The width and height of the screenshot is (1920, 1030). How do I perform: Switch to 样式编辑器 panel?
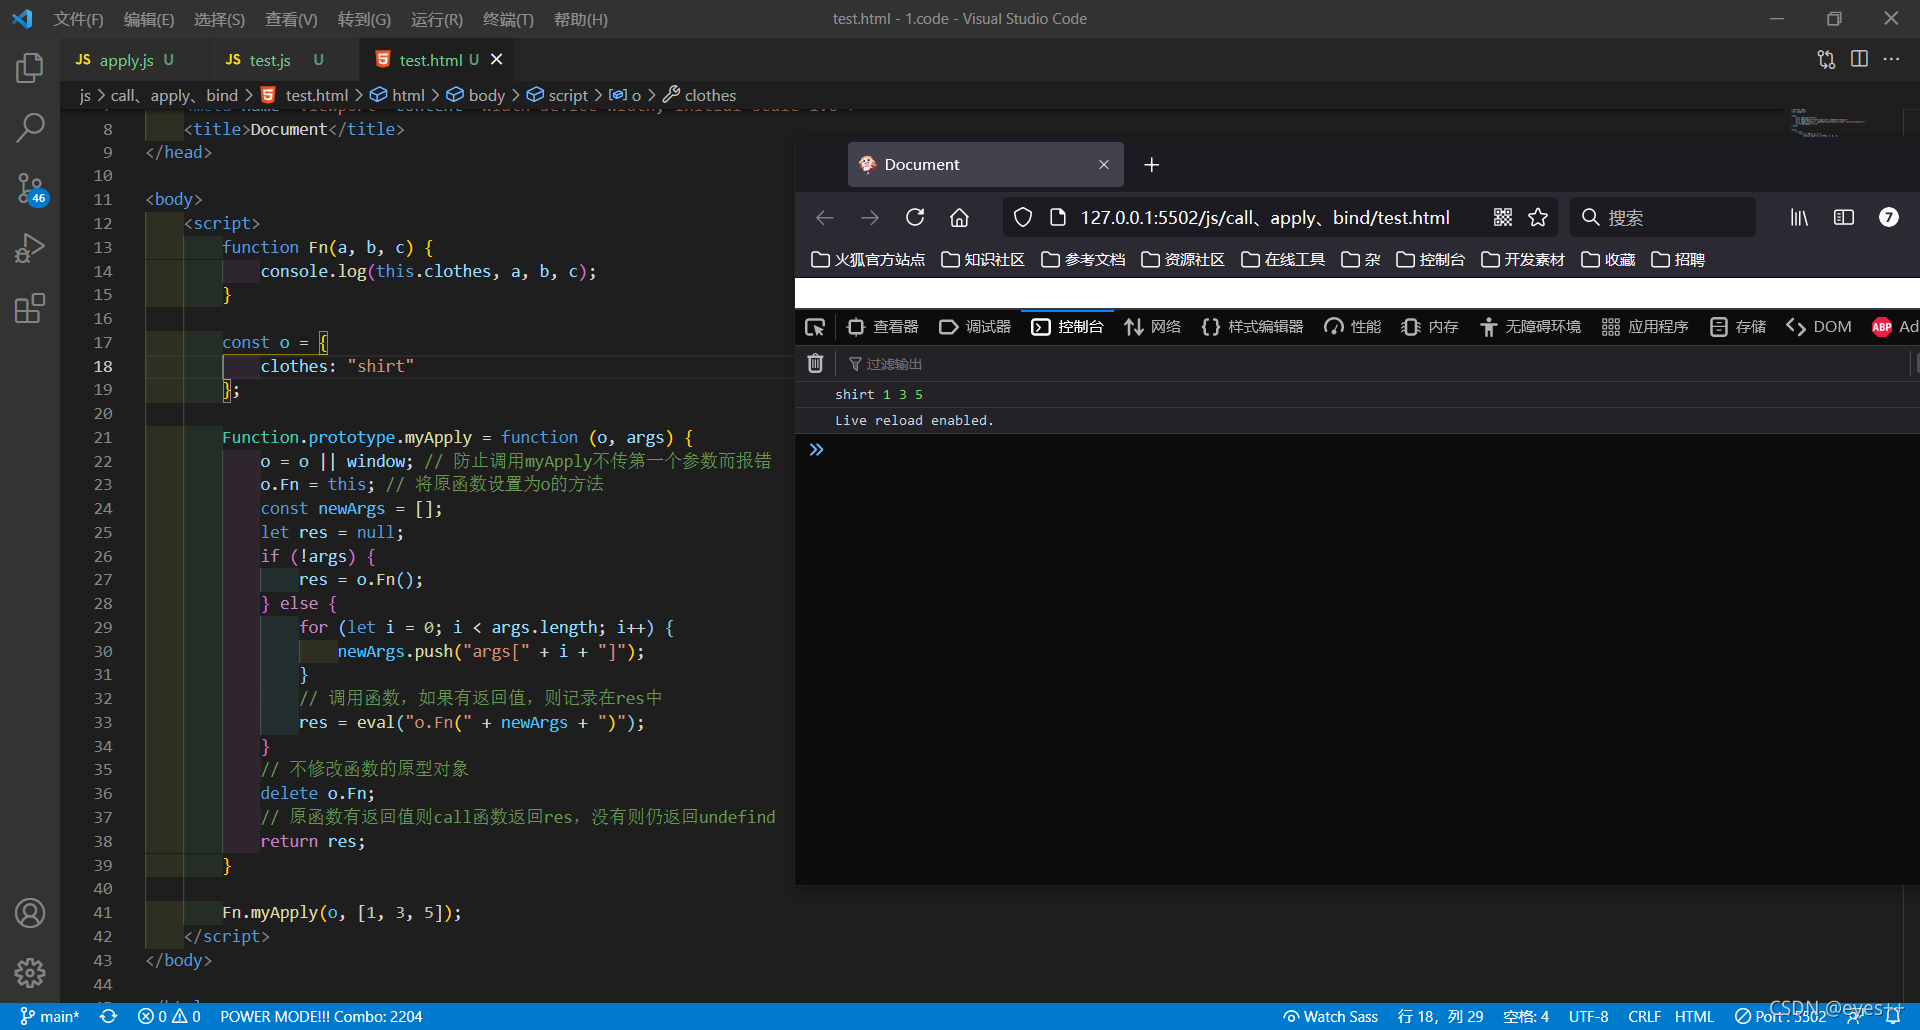pyautogui.click(x=1252, y=327)
